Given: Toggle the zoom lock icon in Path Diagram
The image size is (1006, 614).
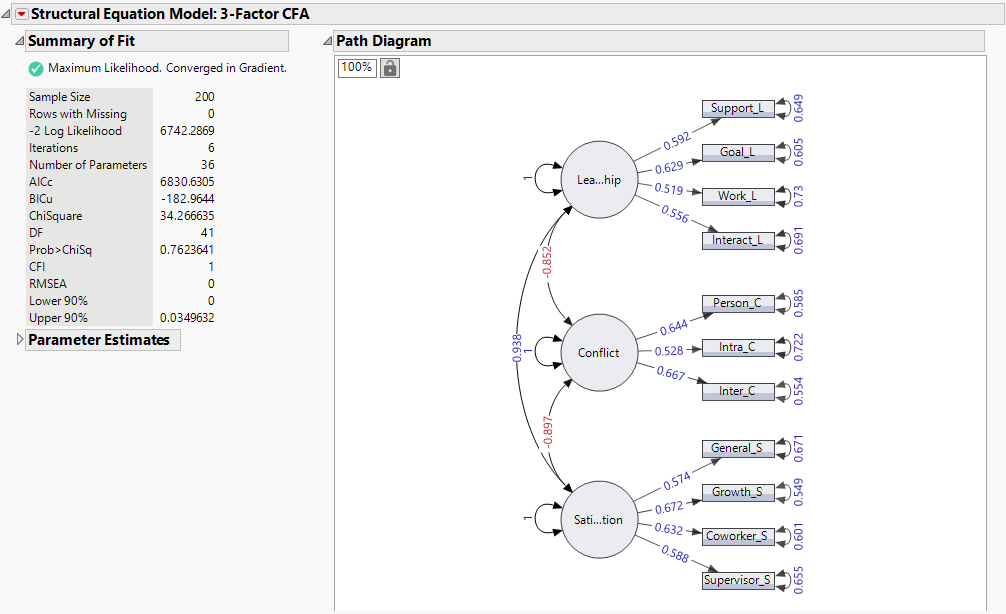Looking at the screenshot, I should click(388, 67).
